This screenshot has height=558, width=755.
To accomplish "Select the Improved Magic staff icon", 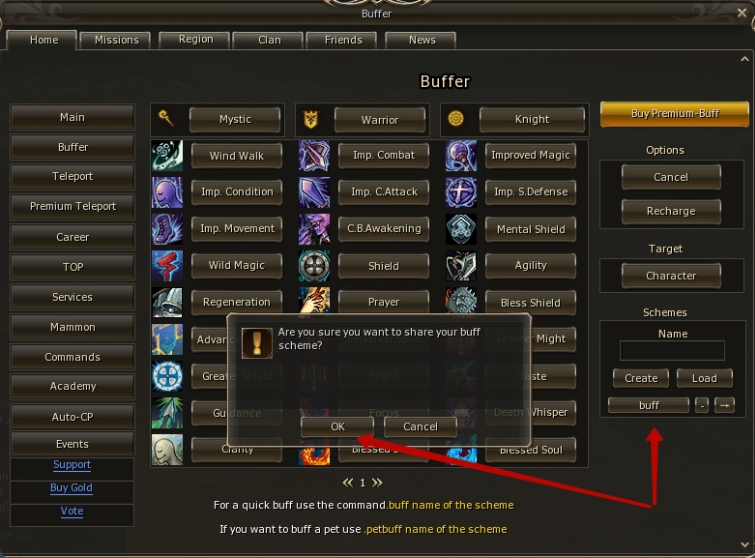I will (461, 156).
